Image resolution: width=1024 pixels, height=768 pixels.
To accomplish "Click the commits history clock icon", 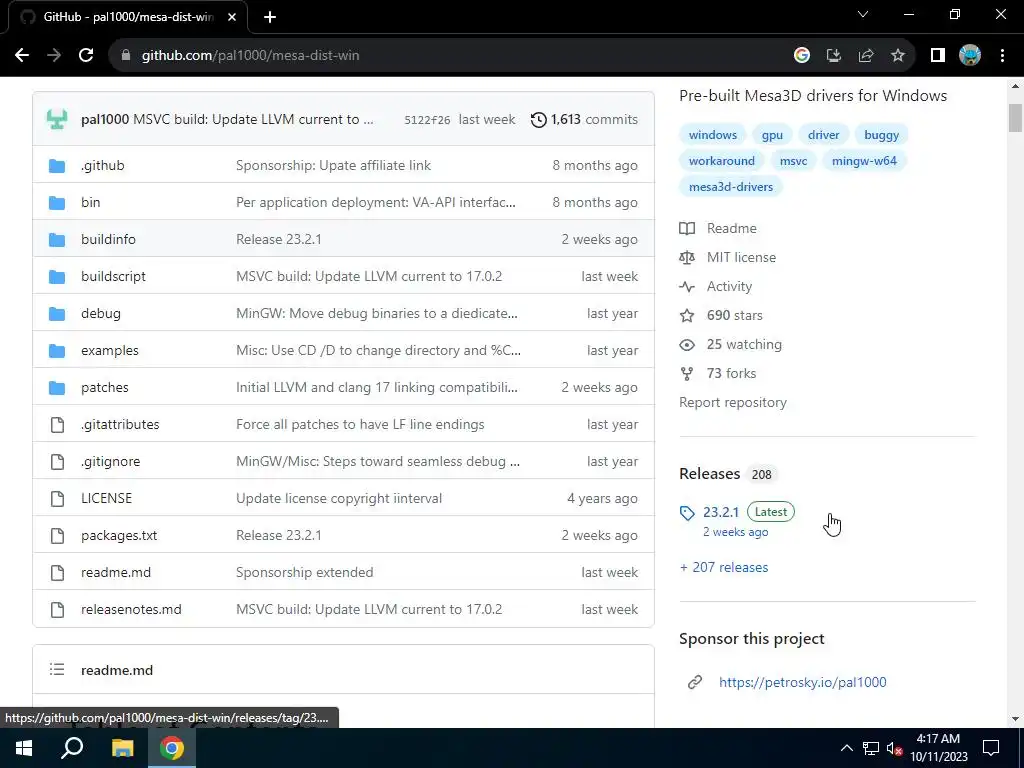I will (538, 120).
